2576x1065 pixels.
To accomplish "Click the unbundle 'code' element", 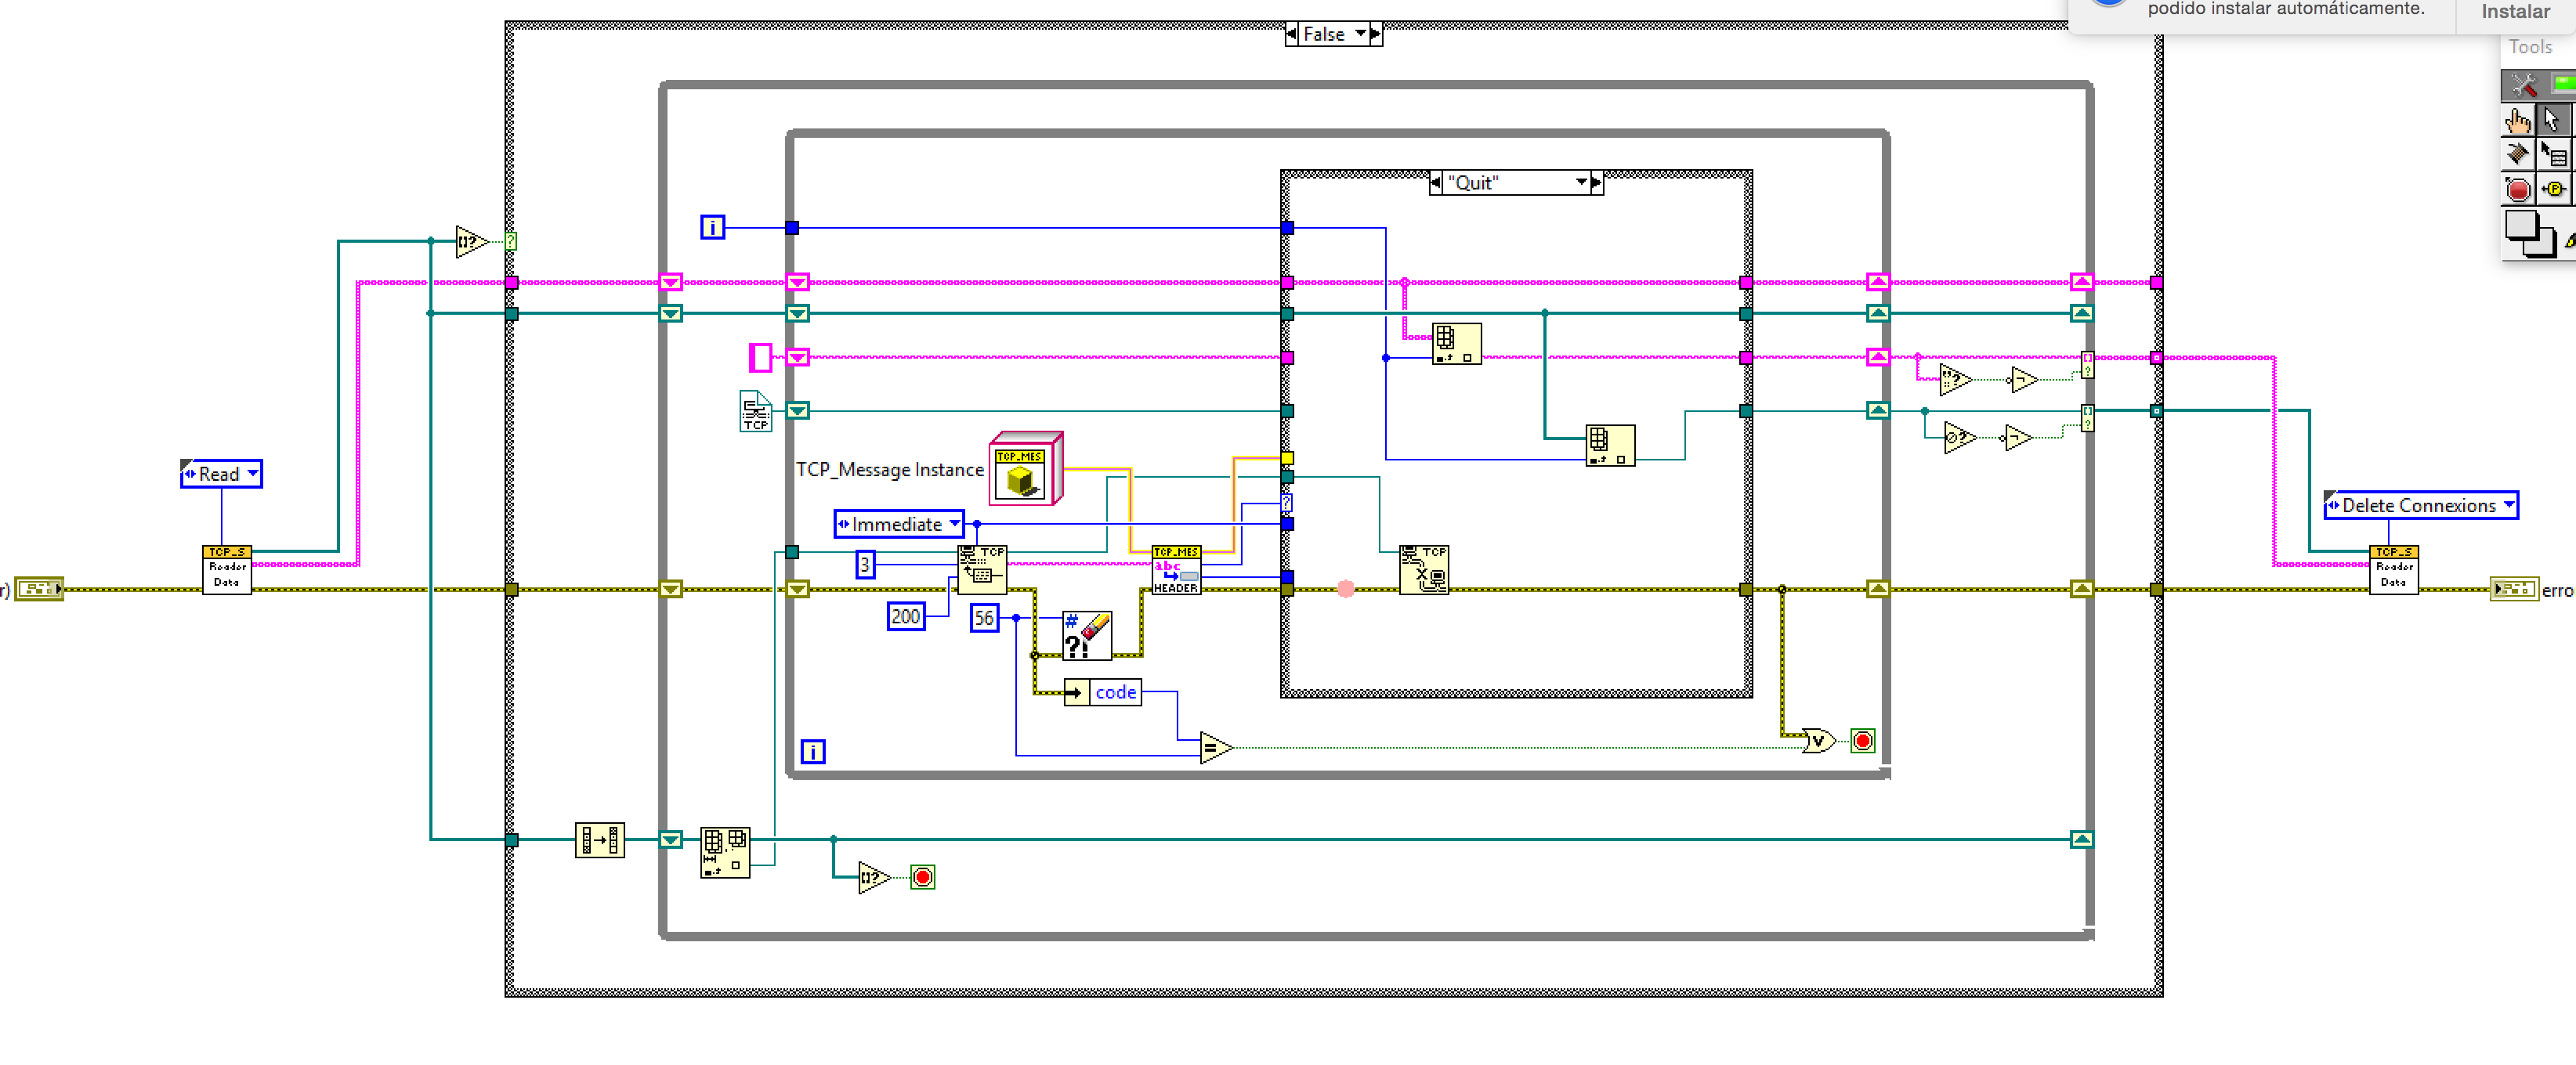I will pos(1103,692).
